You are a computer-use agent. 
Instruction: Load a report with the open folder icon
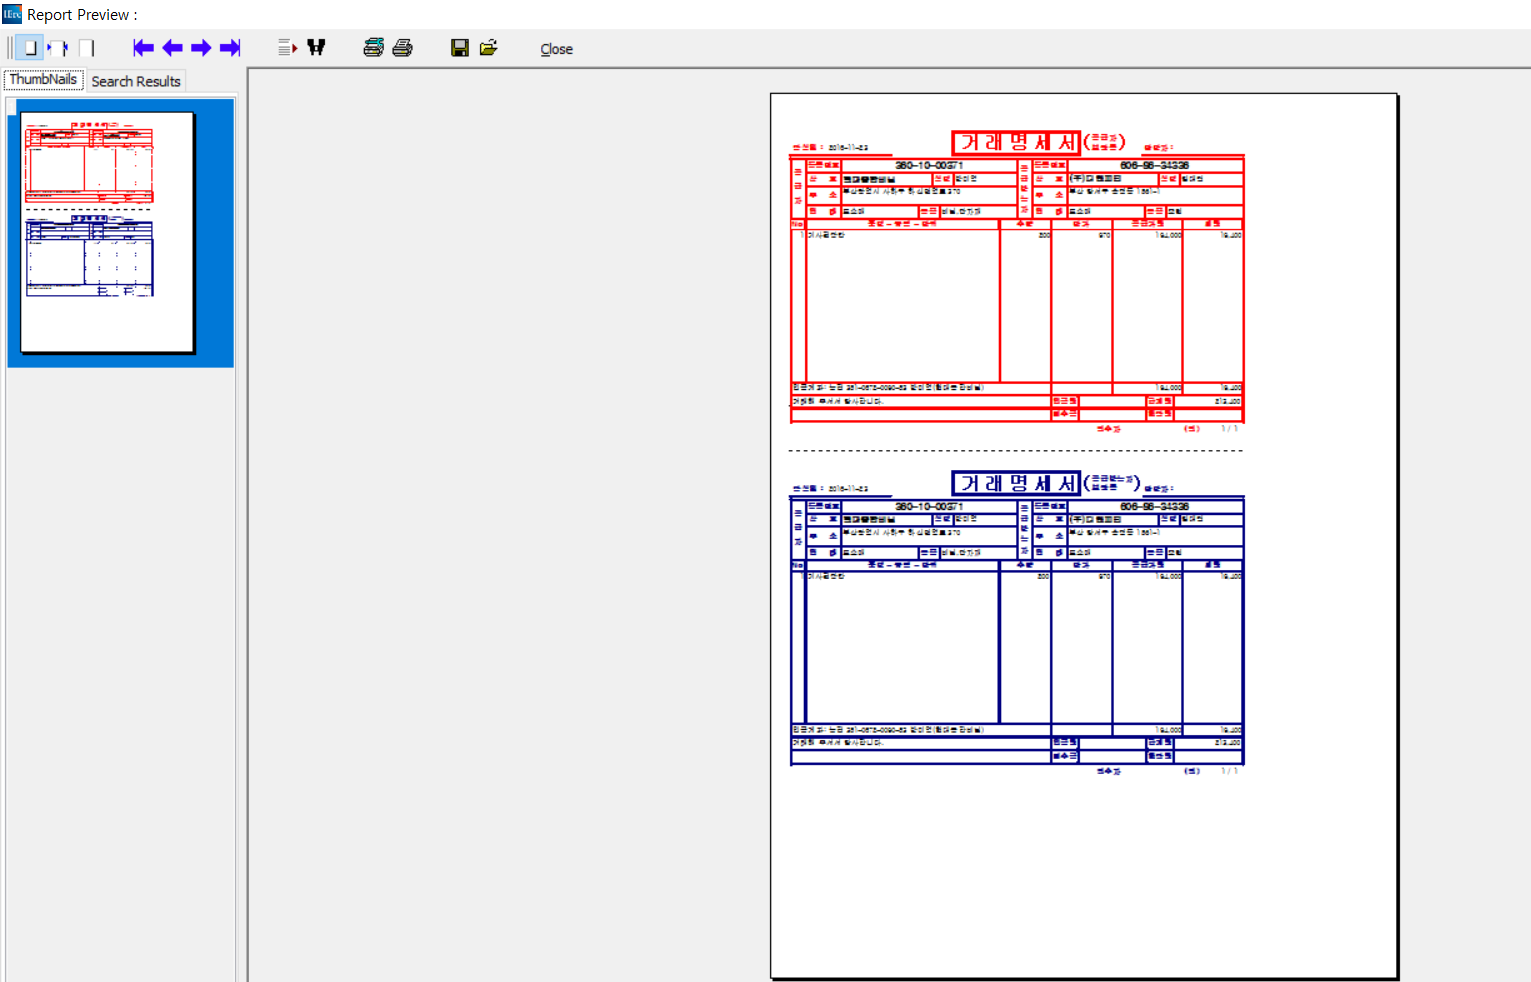488,48
